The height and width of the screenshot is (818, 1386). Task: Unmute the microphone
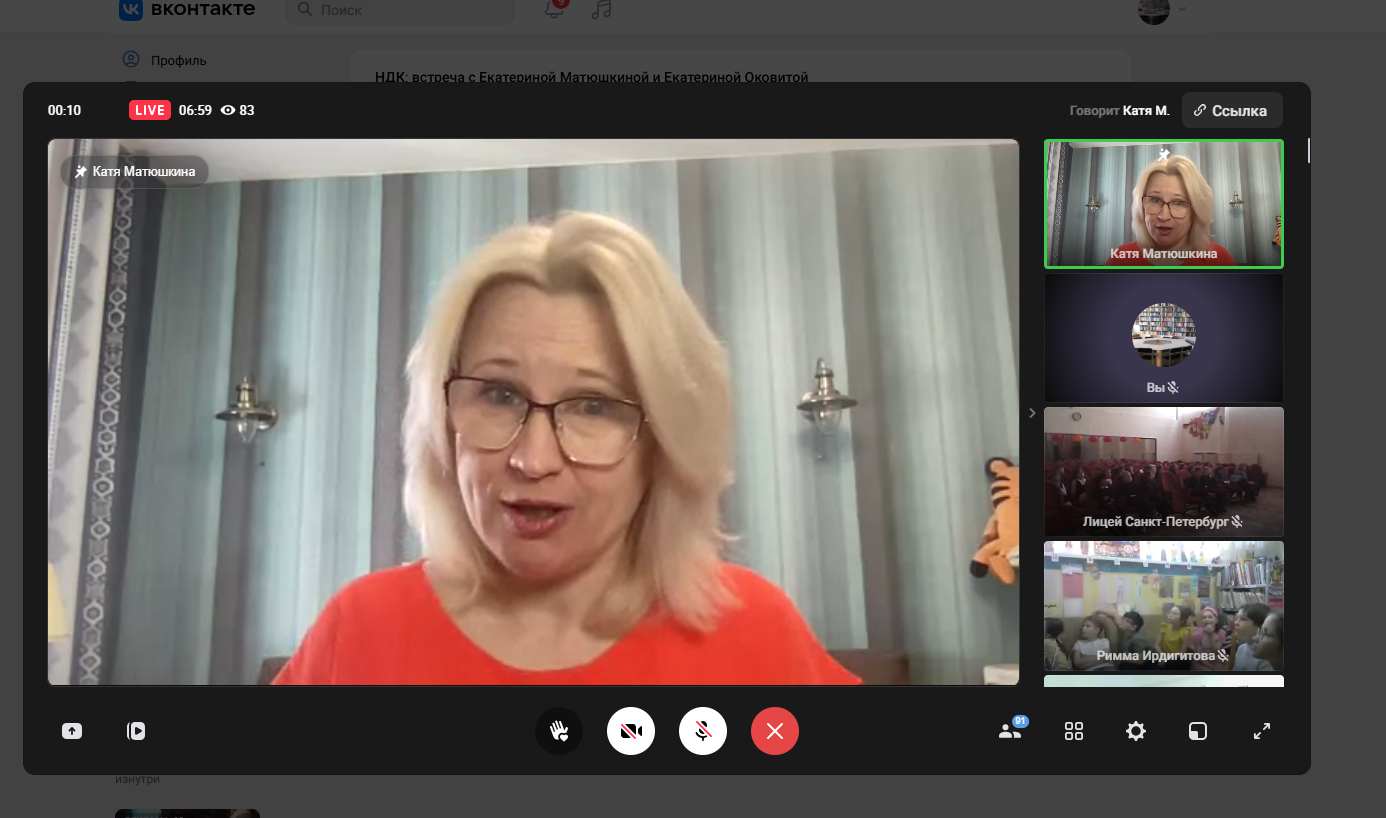click(x=703, y=731)
